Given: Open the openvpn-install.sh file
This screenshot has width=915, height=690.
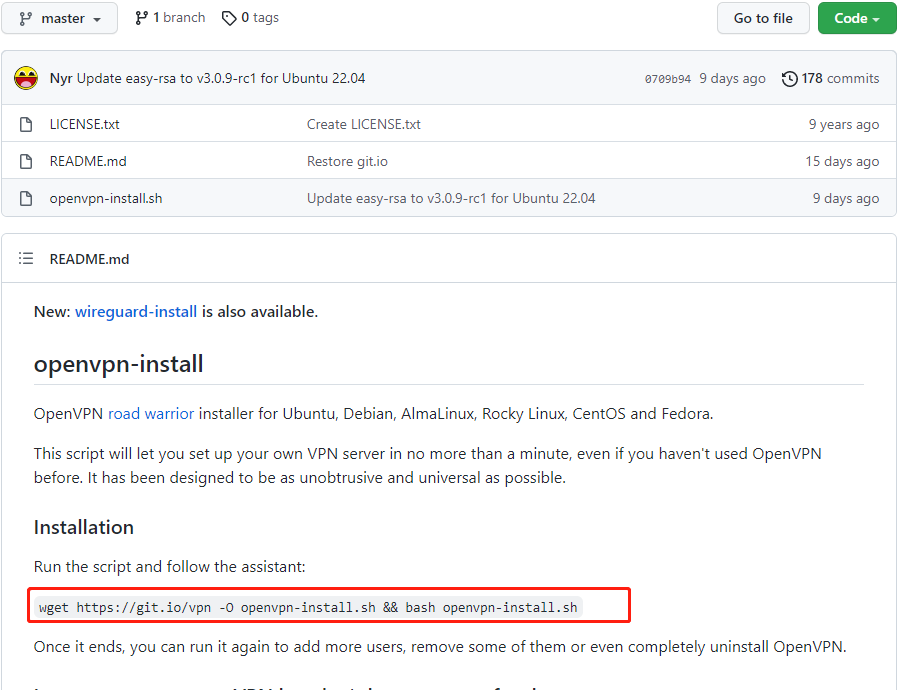Looking at the screenshot, I should coord(105,199).
